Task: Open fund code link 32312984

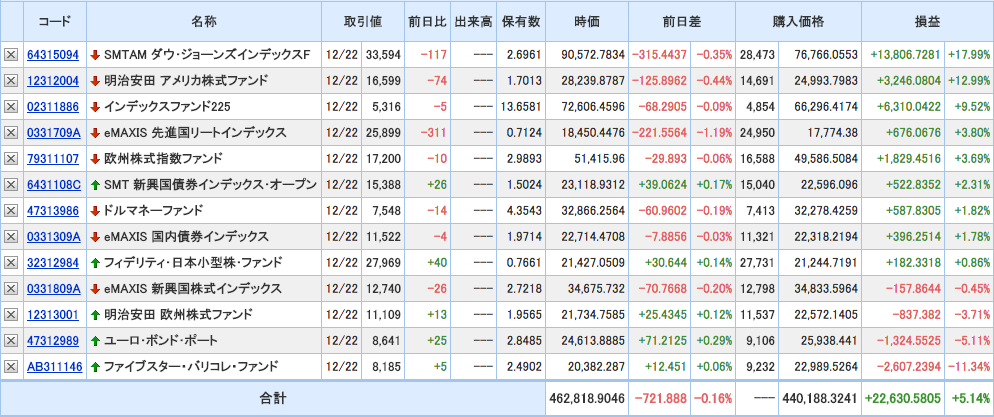Action: pos(53,262)
